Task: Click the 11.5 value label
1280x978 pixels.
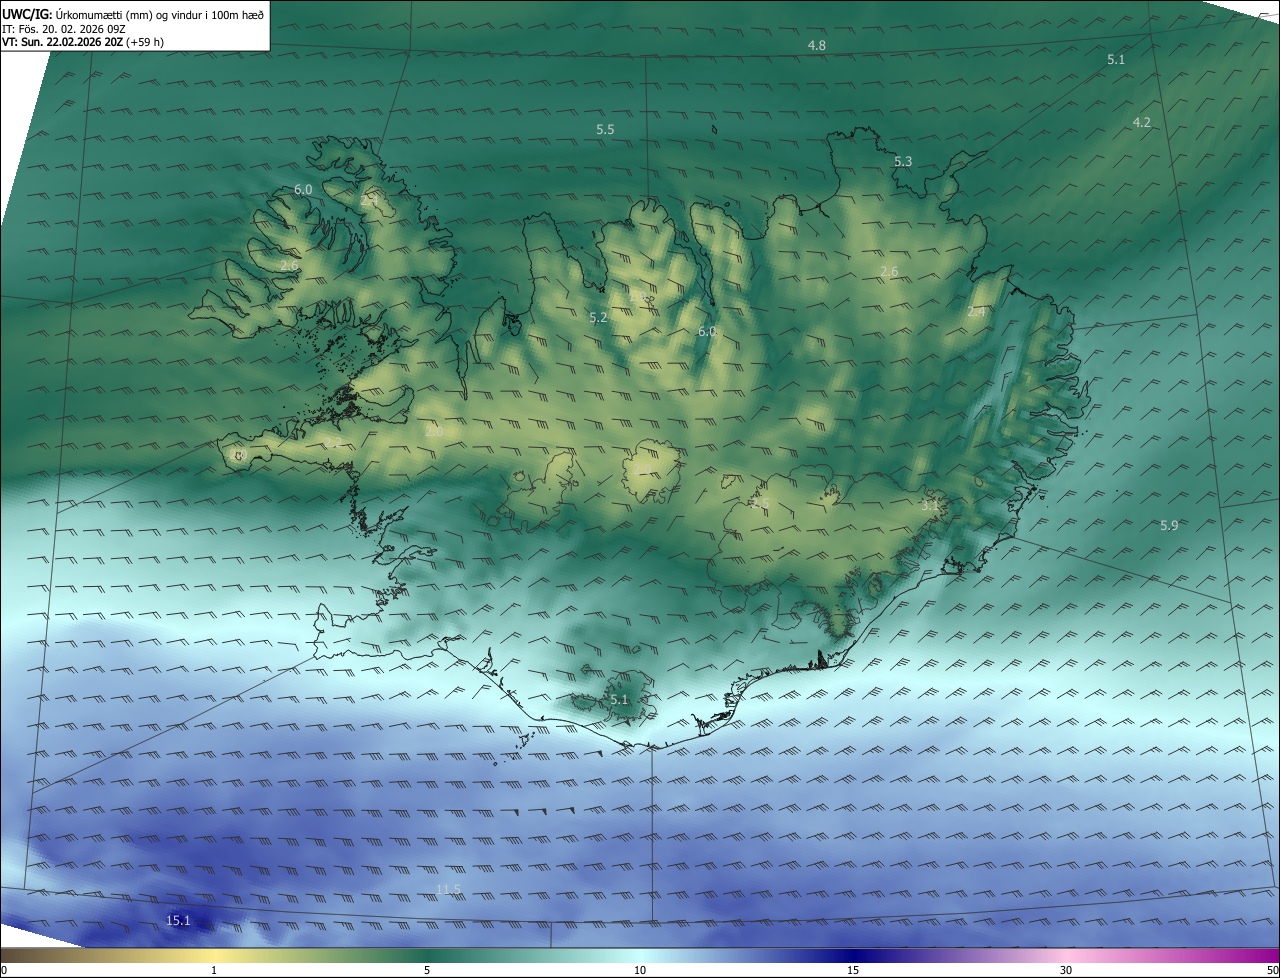Action: point(450,889)
